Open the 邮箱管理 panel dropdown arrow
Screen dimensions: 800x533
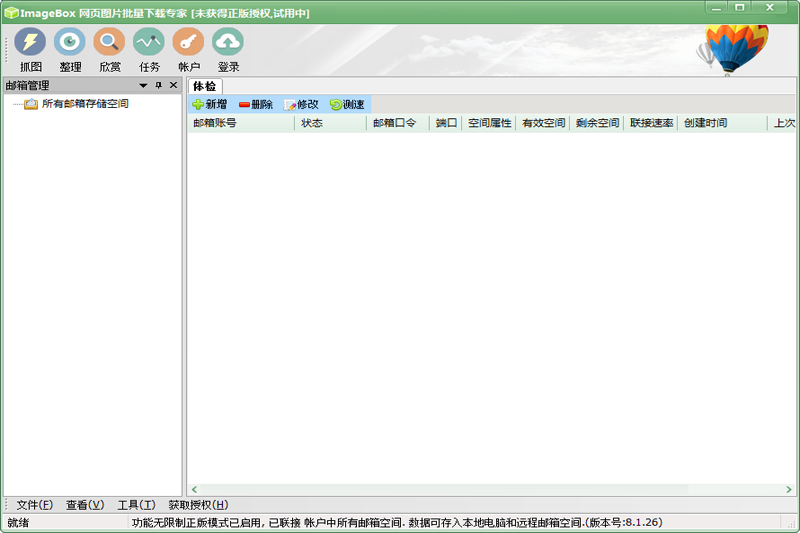pyautogui.click(x=143, y=85)
